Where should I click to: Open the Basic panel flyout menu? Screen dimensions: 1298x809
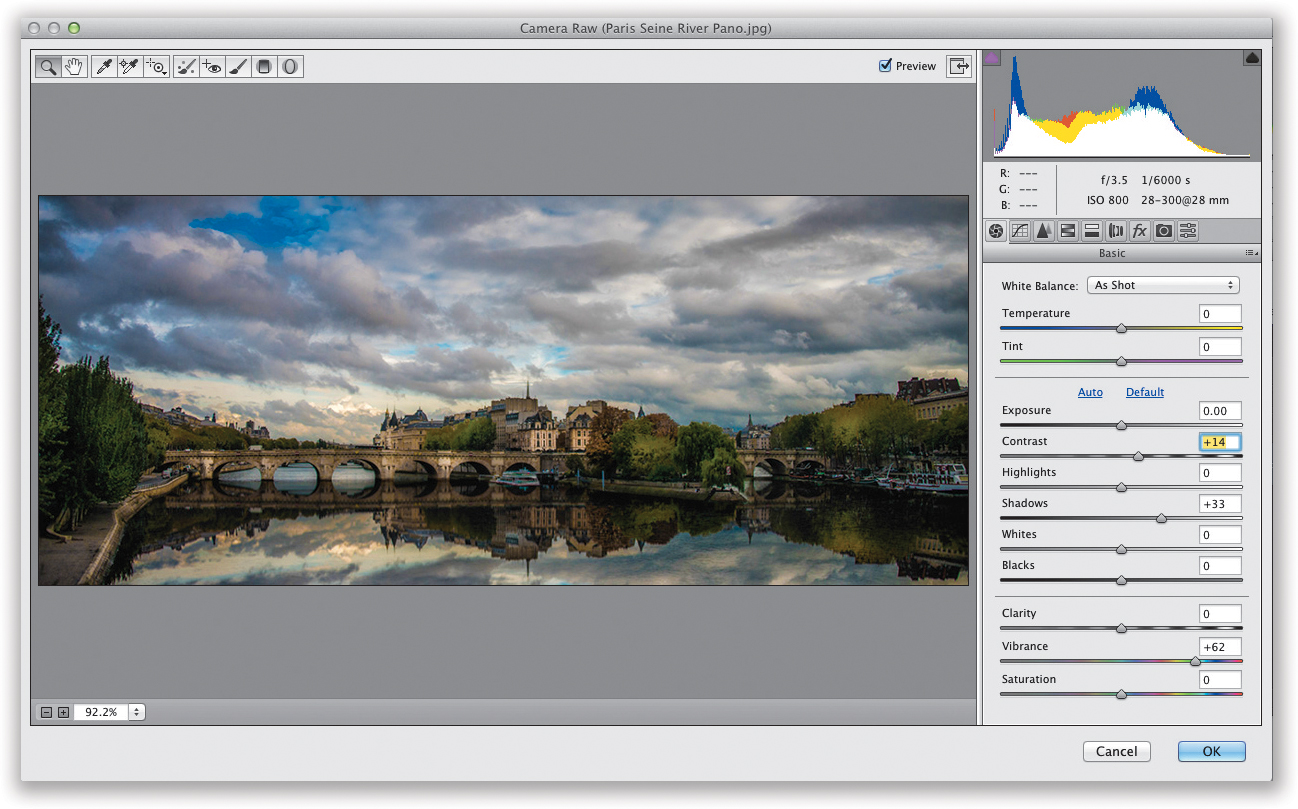click(1252, 254)
